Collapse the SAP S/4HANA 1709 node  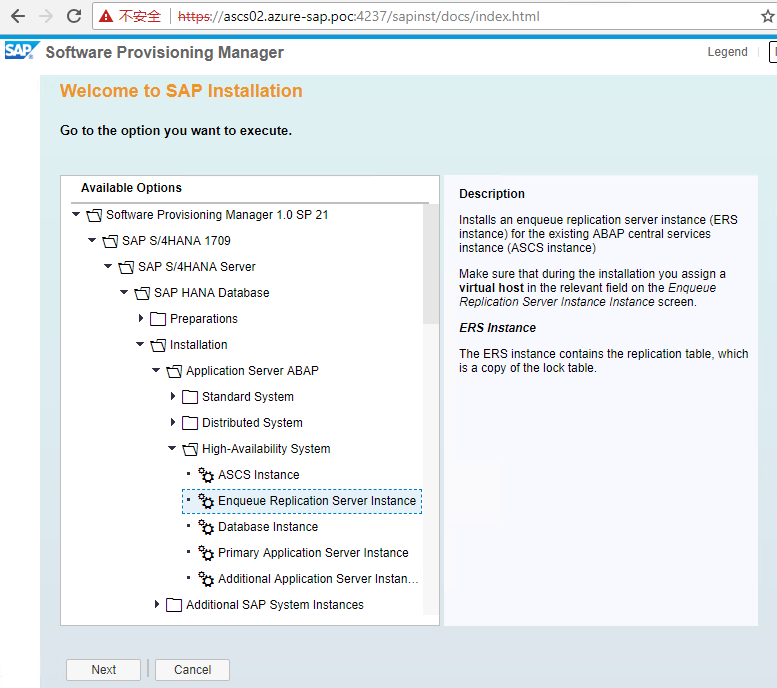pos(92,240)
